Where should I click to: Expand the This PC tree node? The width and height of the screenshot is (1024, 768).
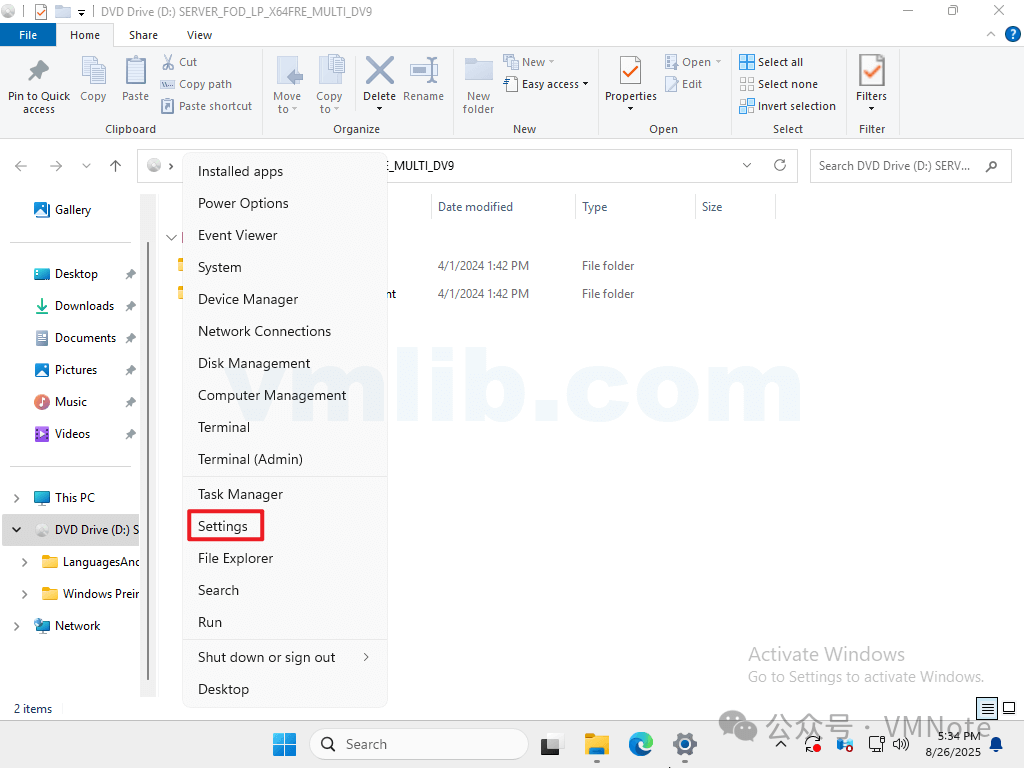pyautogui.click(x=17, y=498)
